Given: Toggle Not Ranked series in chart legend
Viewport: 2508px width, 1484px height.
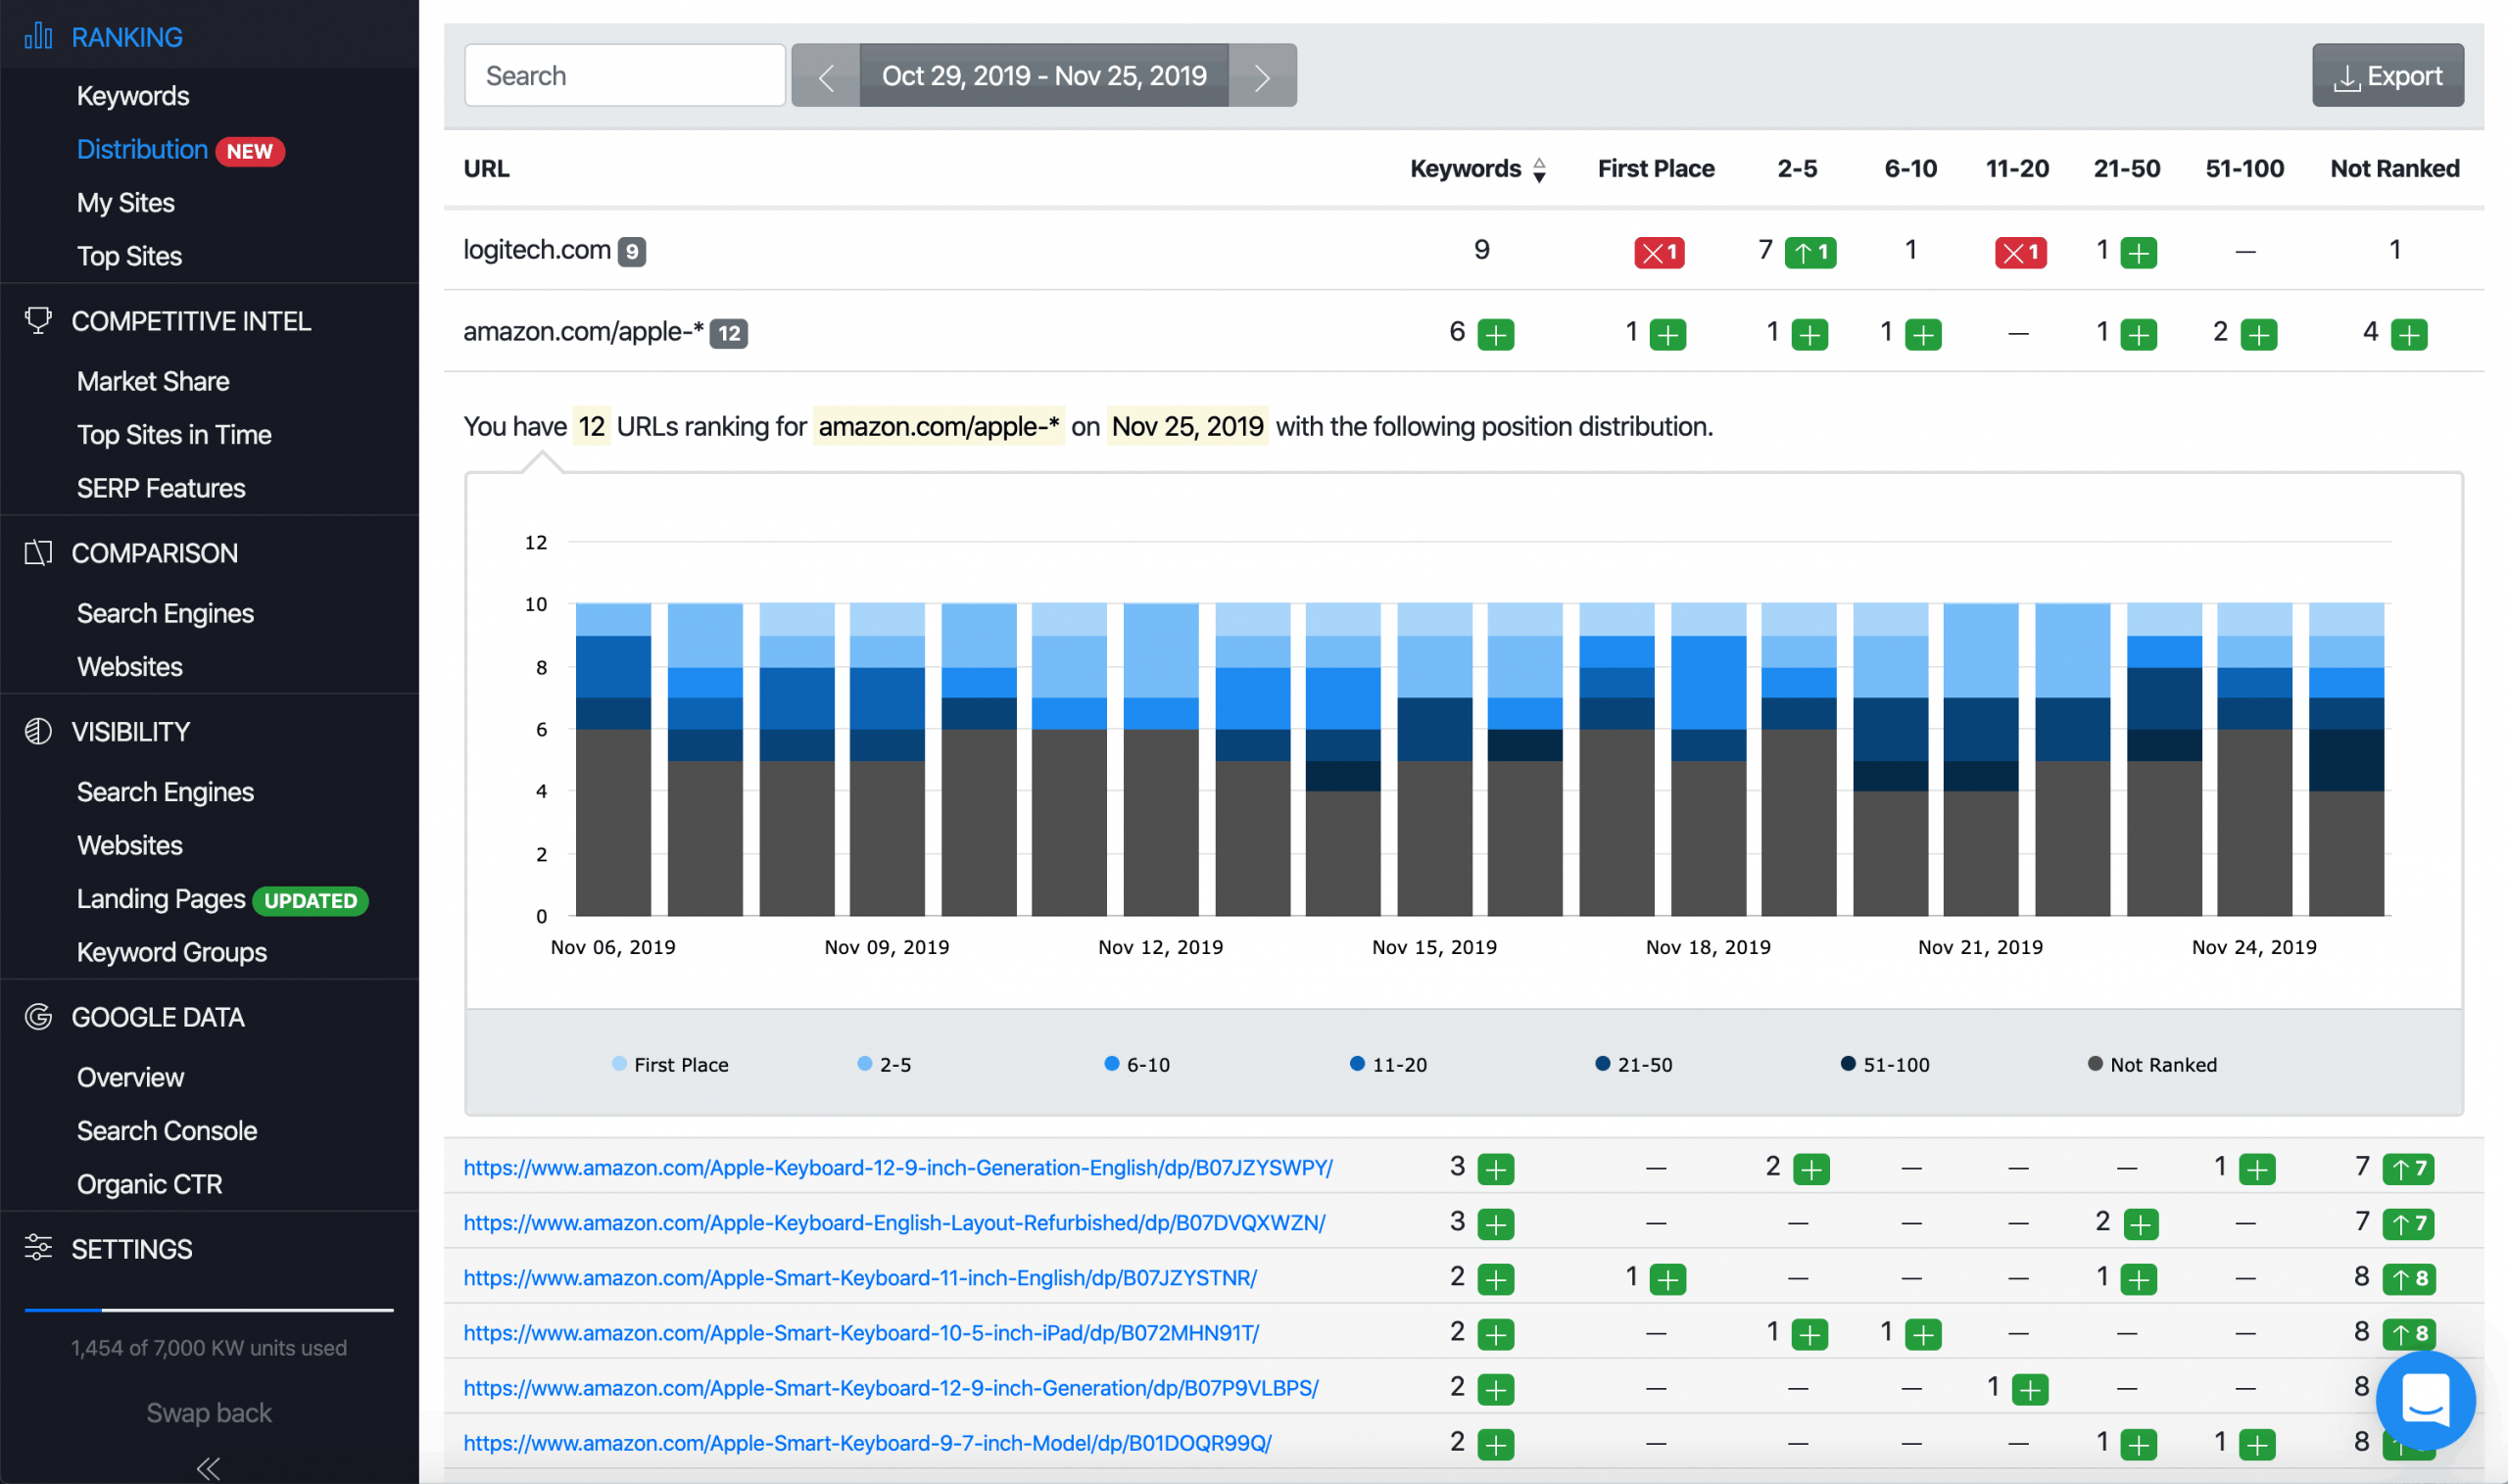Looking at the screenshot, I should (2152, 1065).
